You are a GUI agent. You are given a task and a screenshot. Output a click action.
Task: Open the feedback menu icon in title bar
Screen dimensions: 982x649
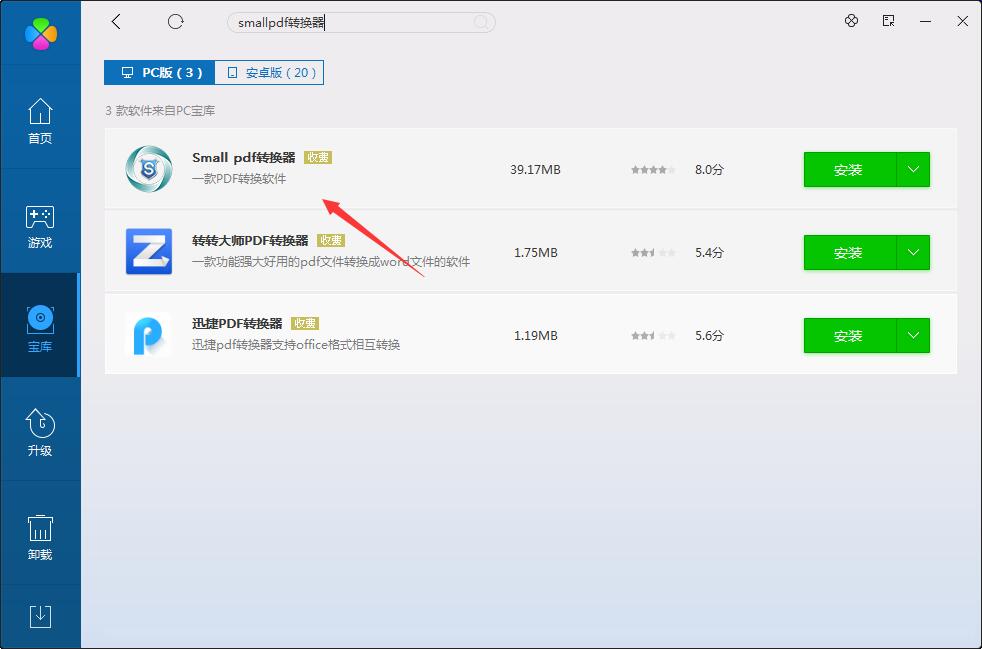[x=888, y=21]
